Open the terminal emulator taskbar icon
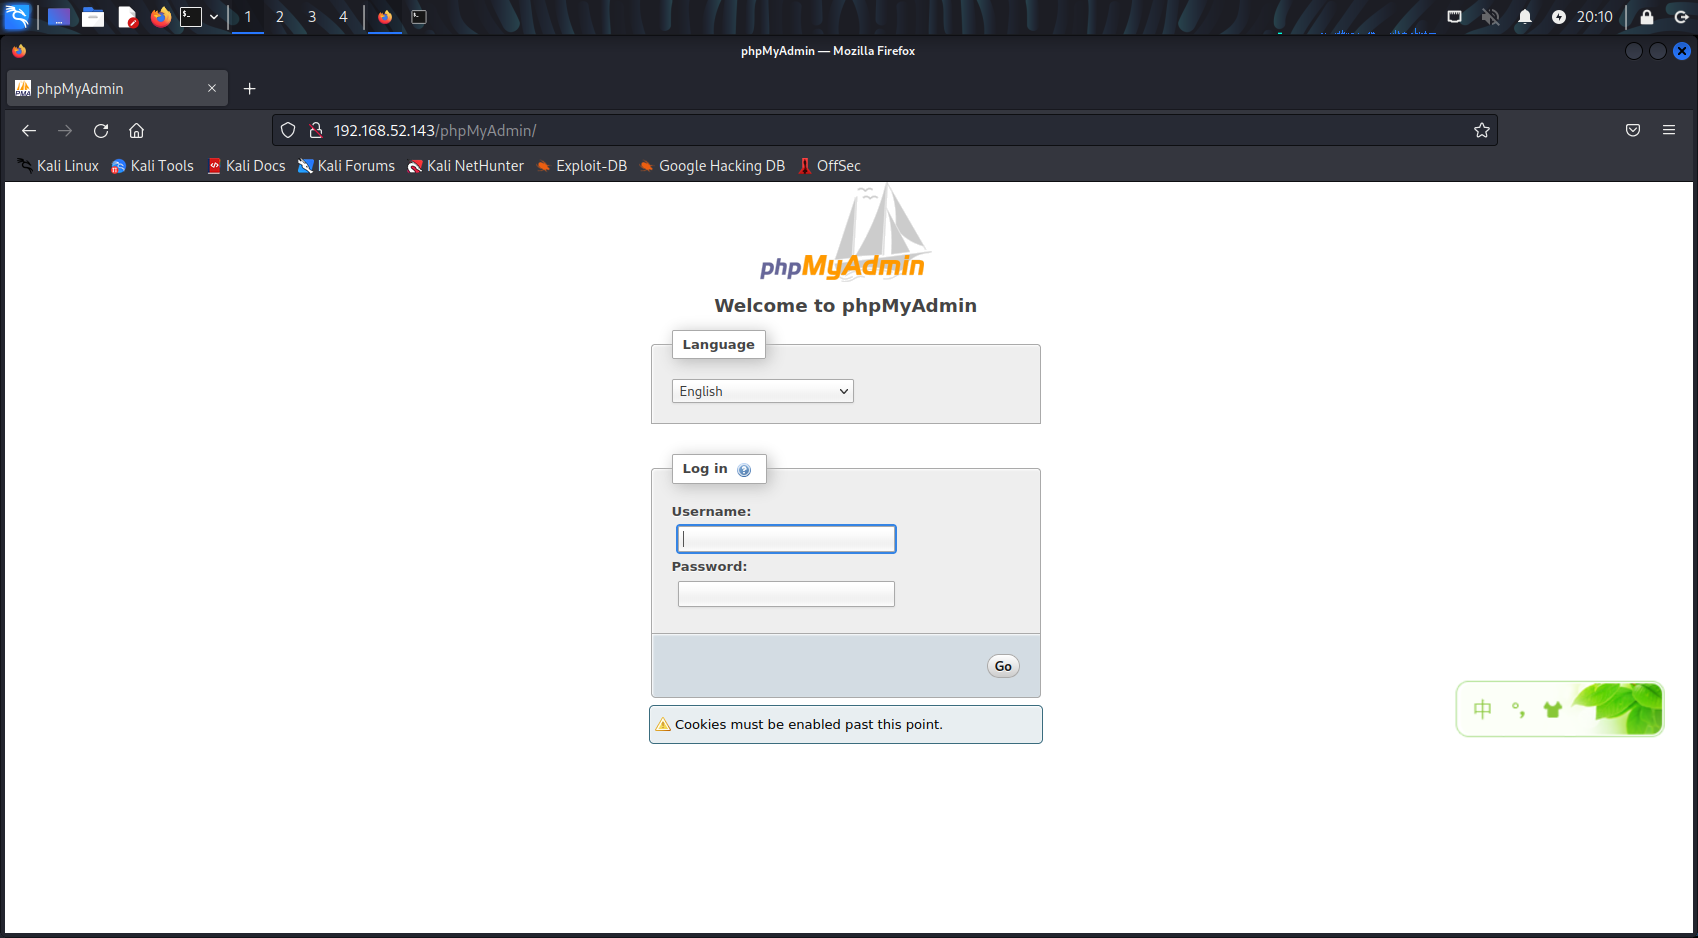This screenshot has width=1698, height=938. point(191,17)
